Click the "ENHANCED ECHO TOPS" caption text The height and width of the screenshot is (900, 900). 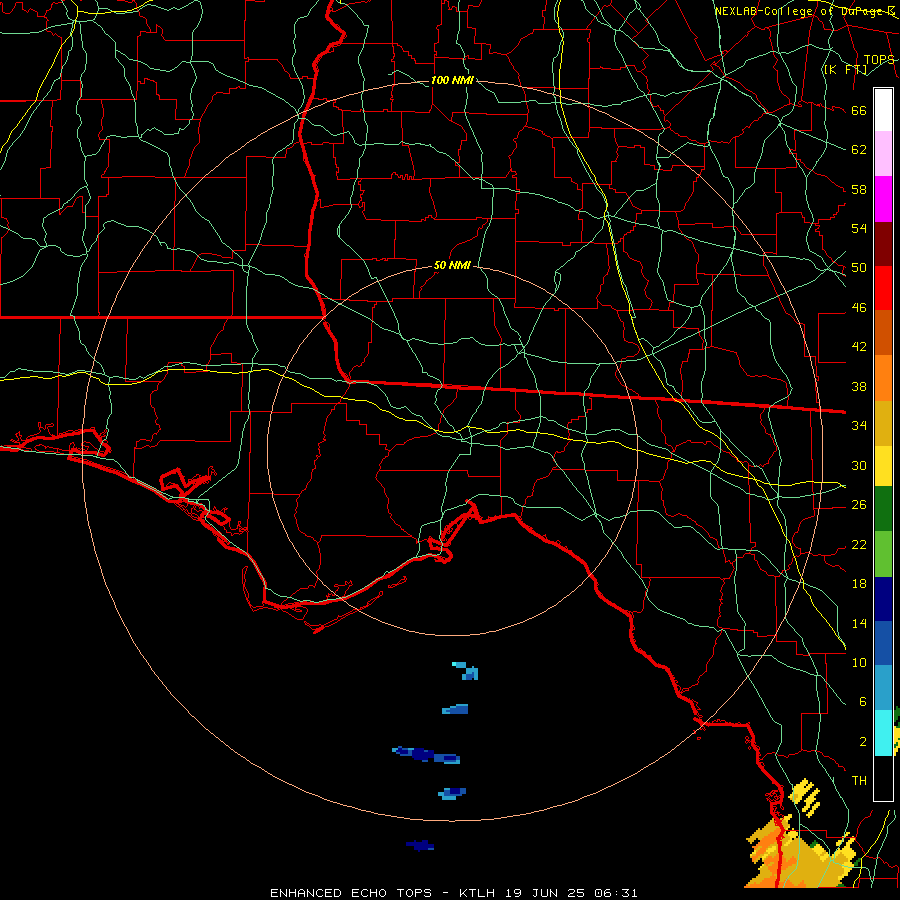(x=351, y=893)
